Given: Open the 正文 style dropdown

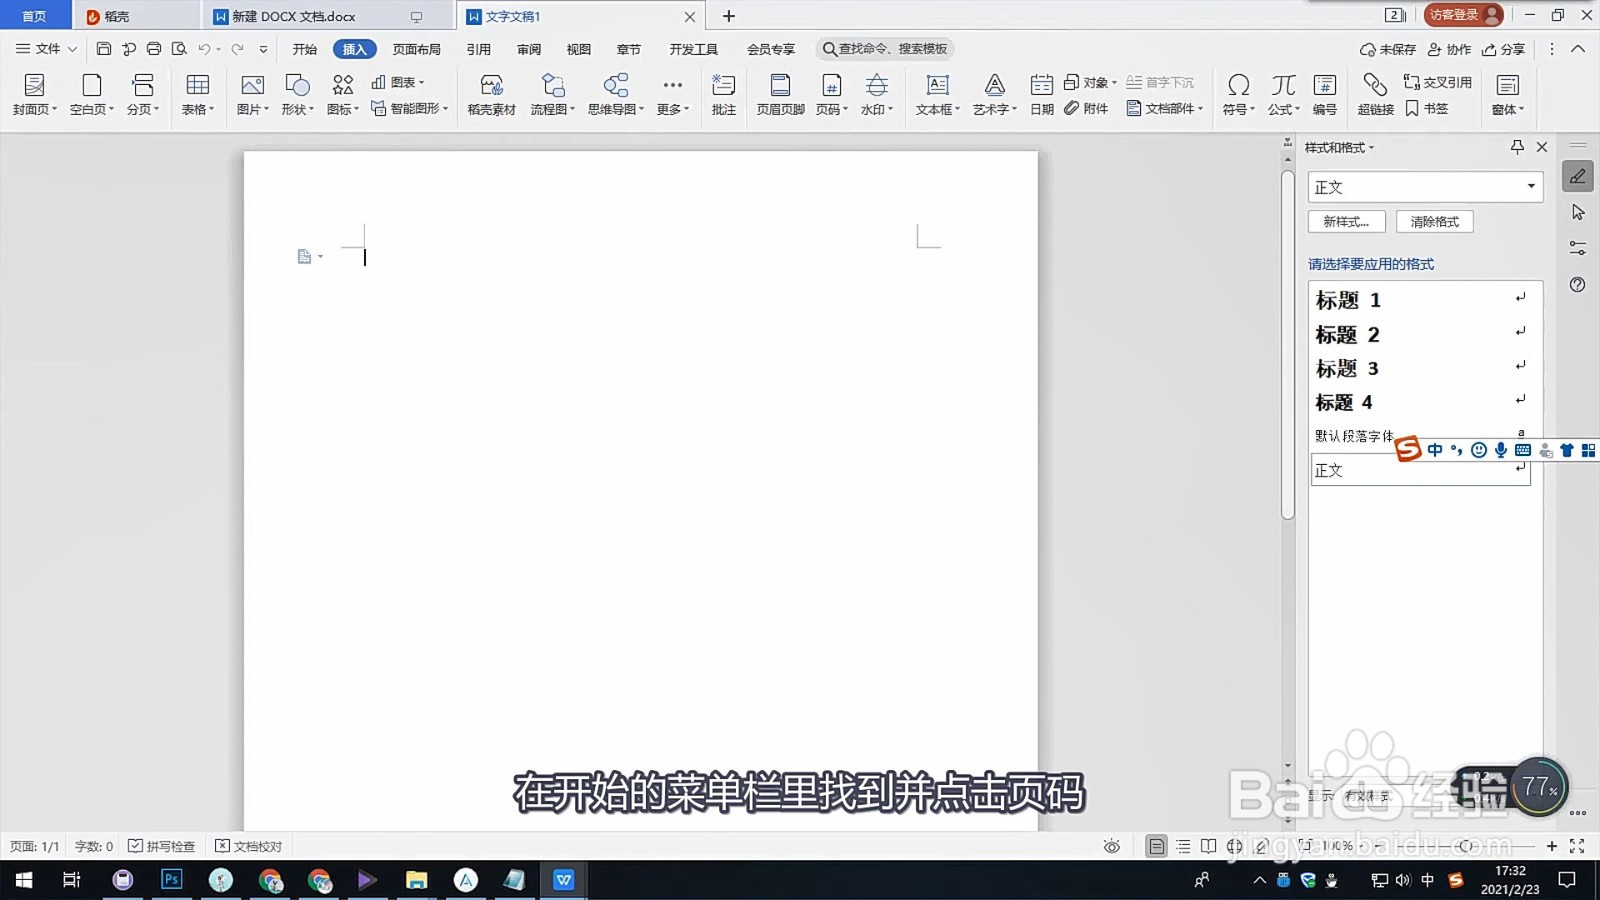Looking at the screenshot, I should coord(1531,186).
